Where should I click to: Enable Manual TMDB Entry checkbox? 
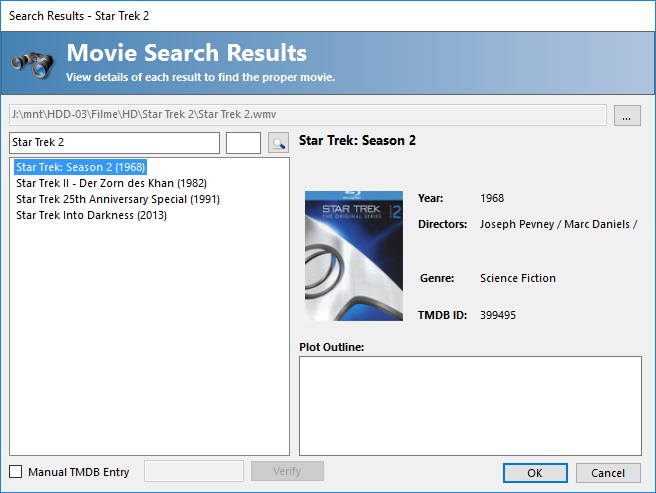coord(16,472)
